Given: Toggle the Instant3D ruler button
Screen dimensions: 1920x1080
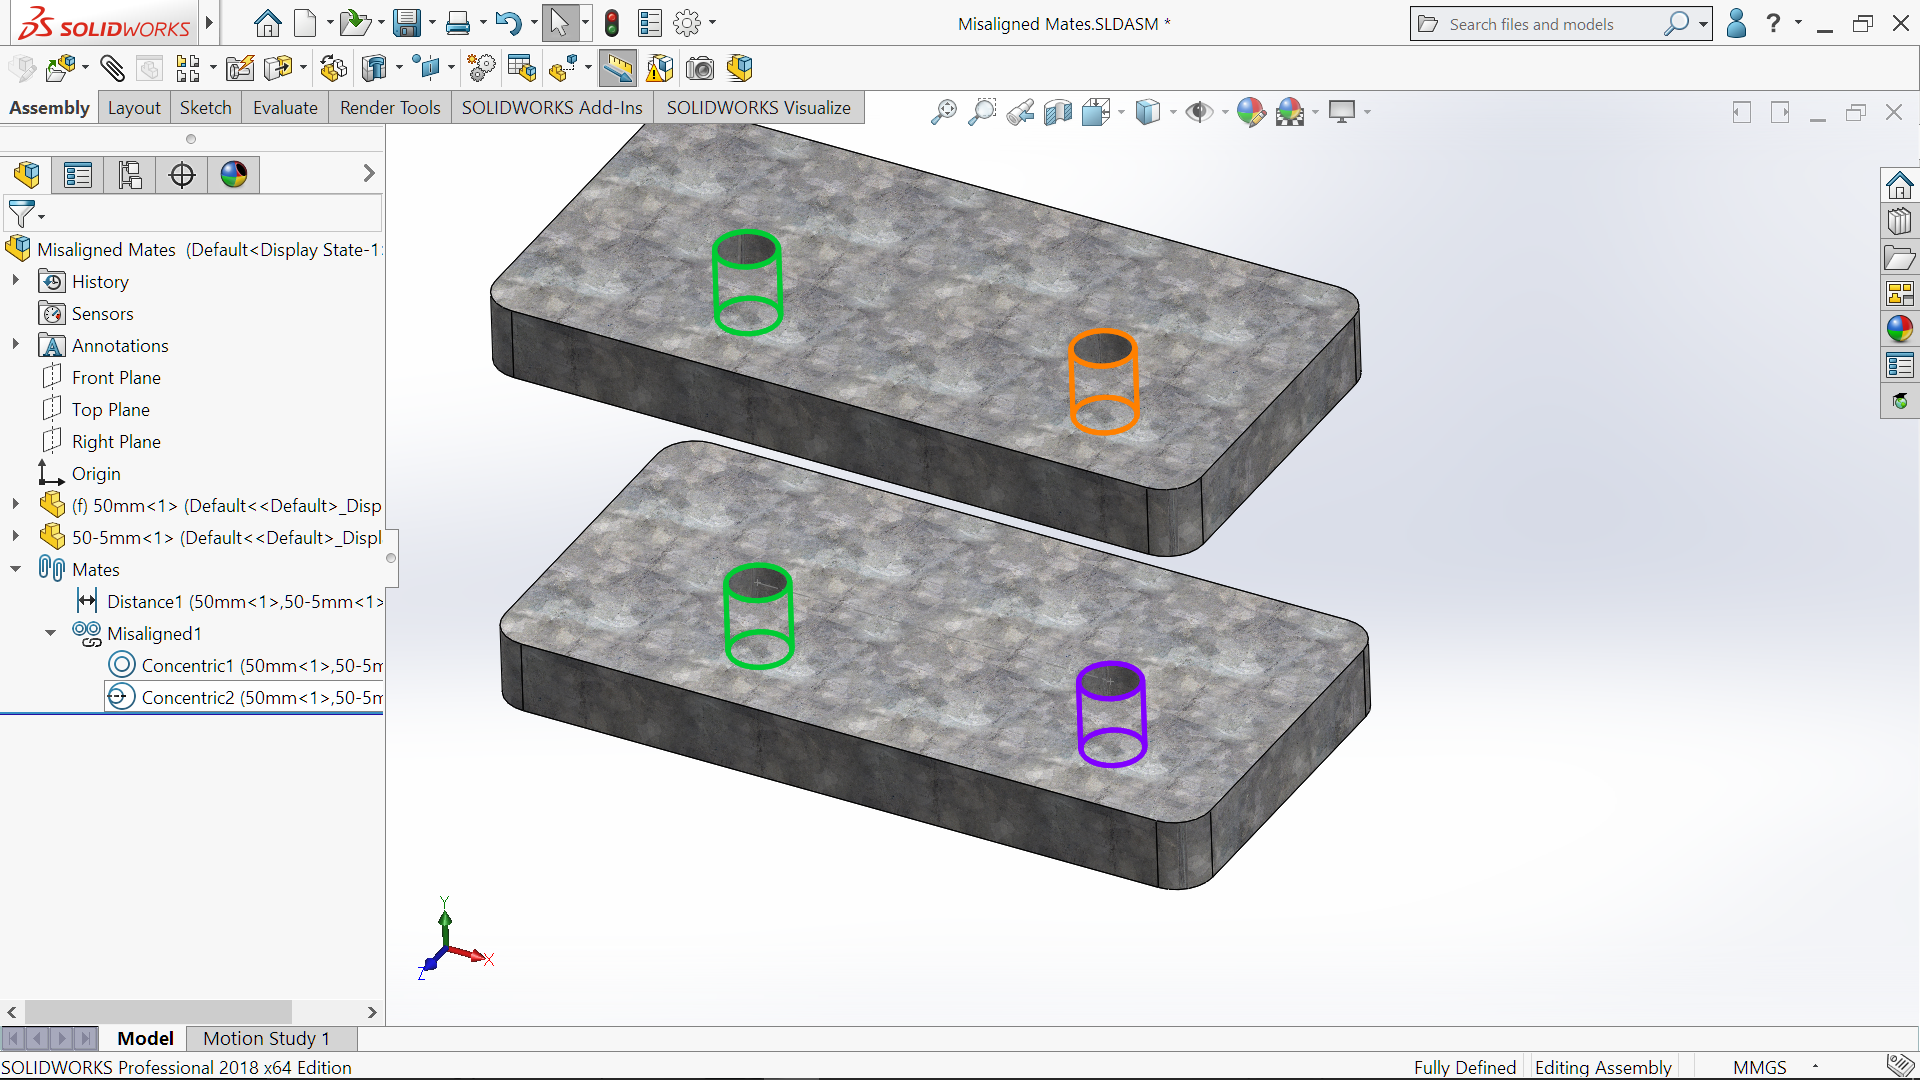Looking at the screenshot, I should pos(618,68).
